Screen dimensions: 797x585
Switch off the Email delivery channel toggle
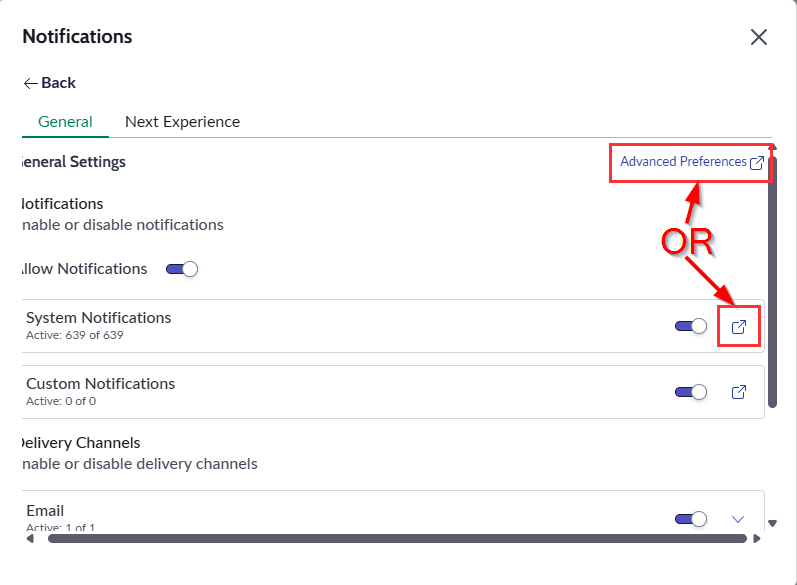point(691,518)
